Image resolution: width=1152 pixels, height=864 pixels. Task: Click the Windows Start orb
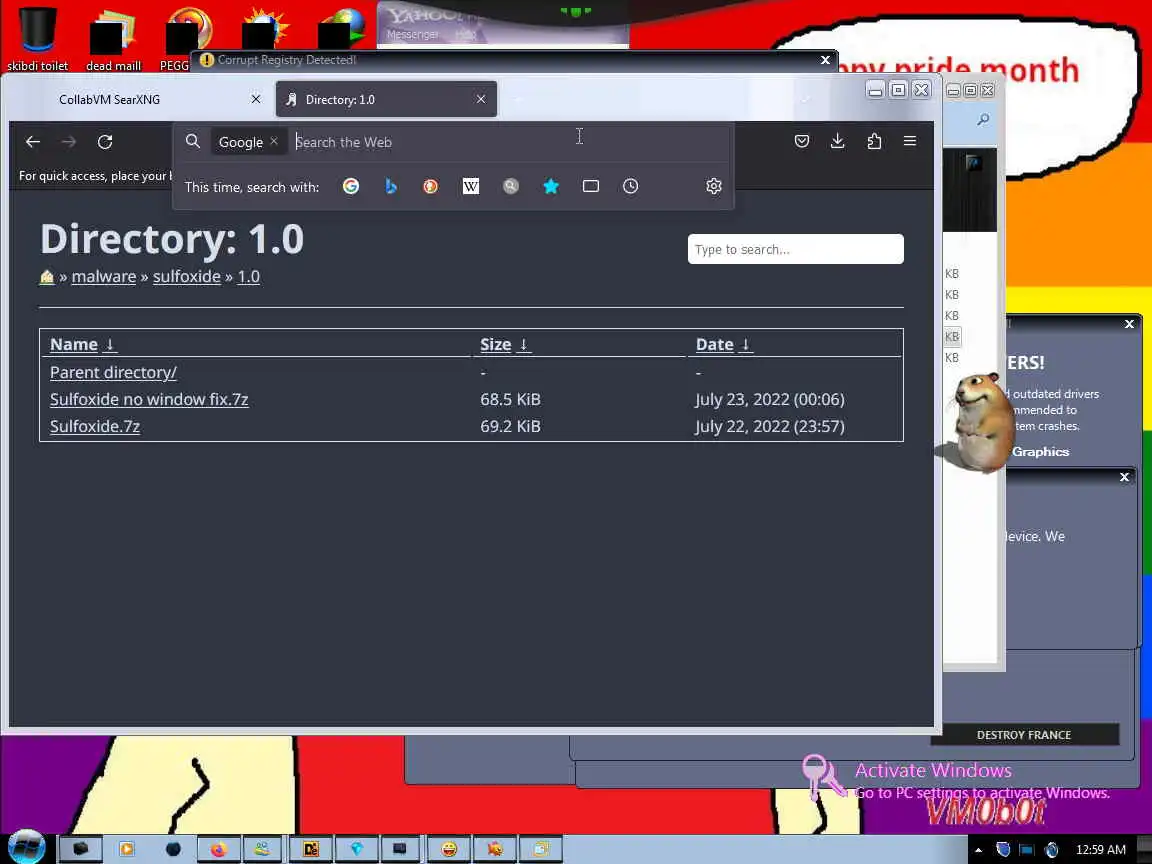pos(26,847)
